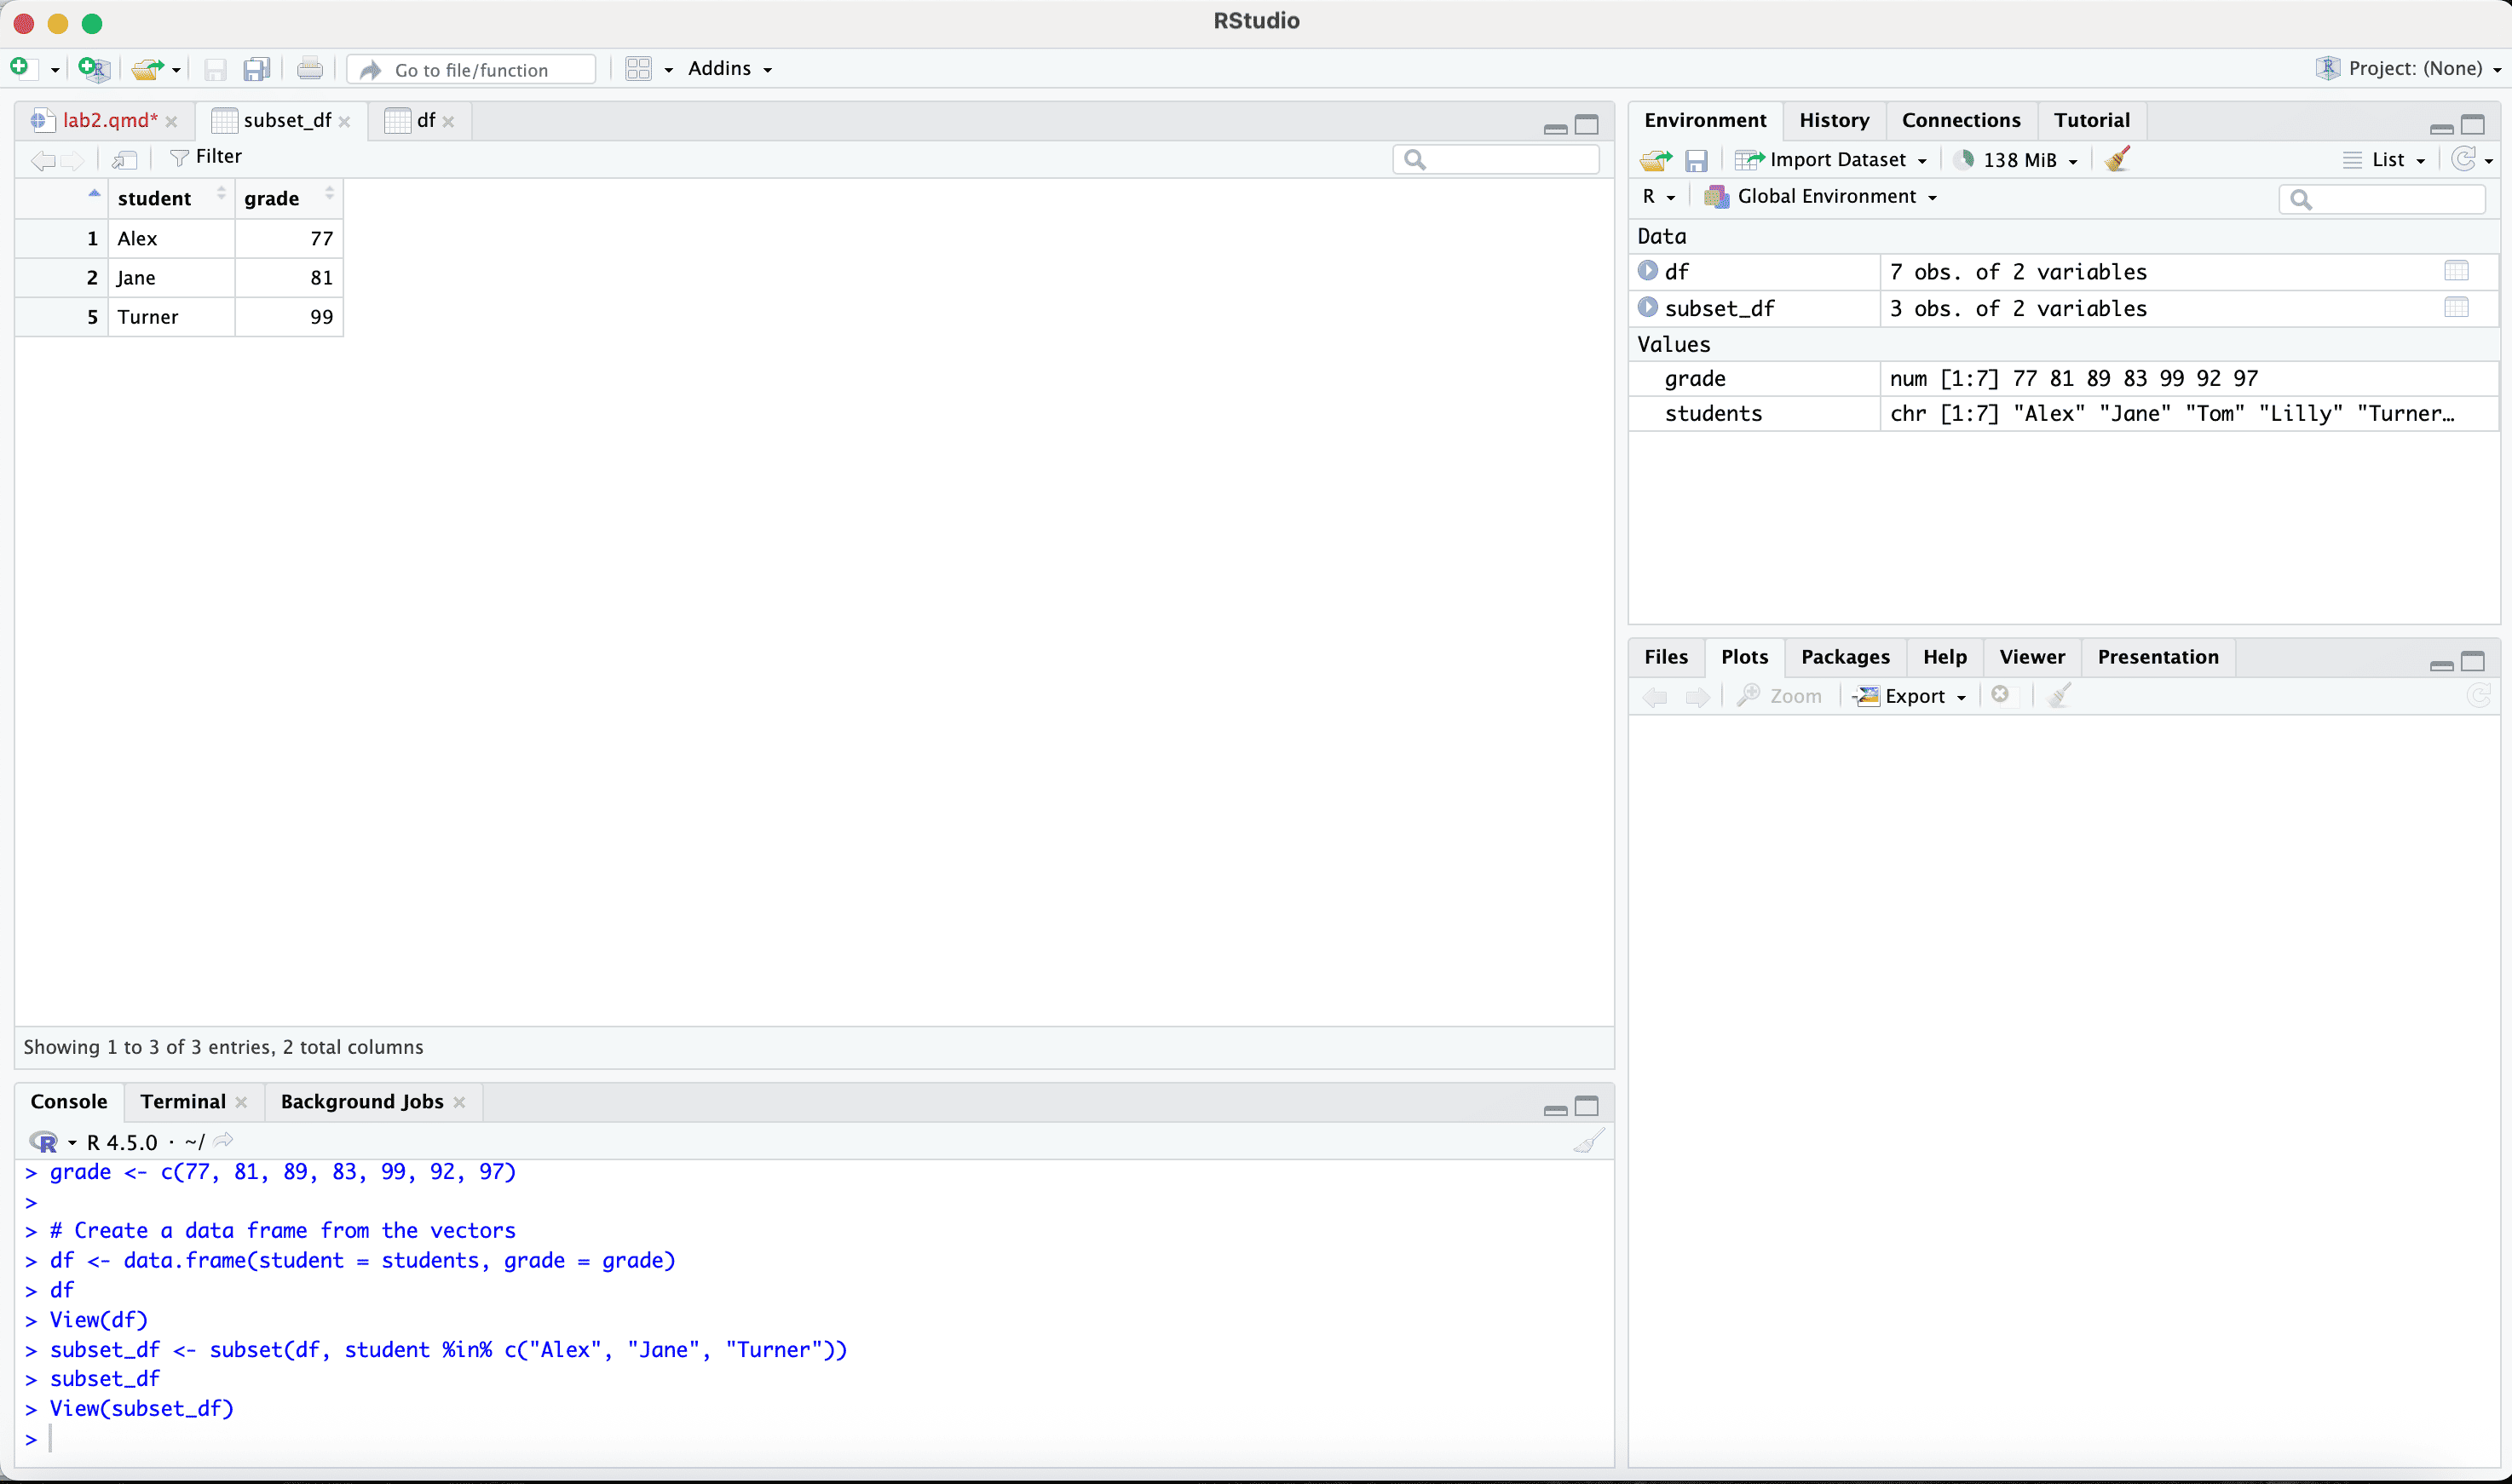Expand df structure with blue arrow
This screenshot has width=2512, height=1484.
(1648, 271)
